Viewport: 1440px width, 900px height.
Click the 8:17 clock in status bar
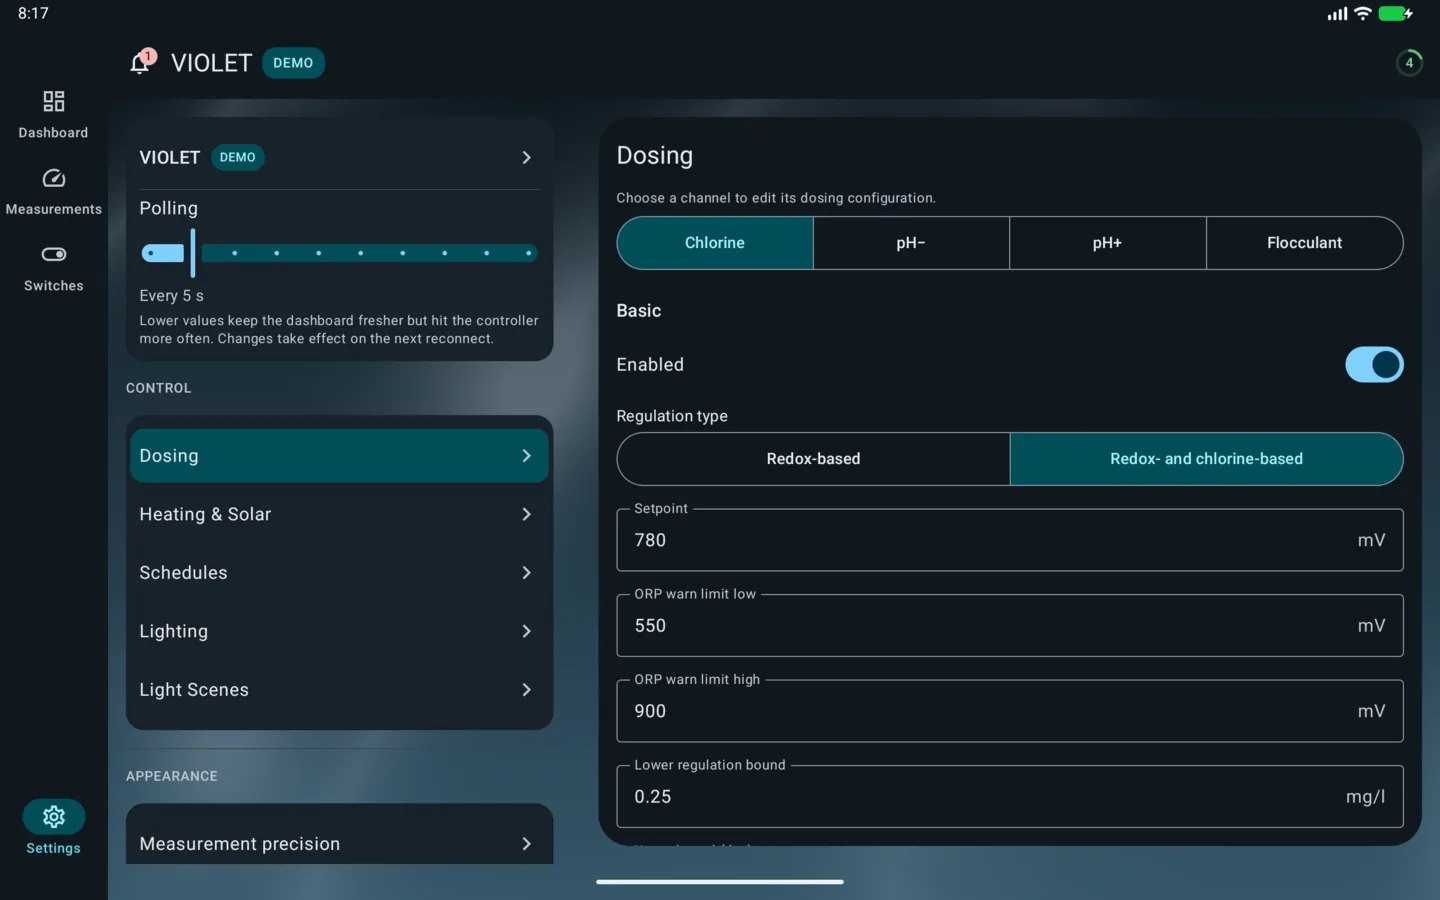[x=33, y=13]
